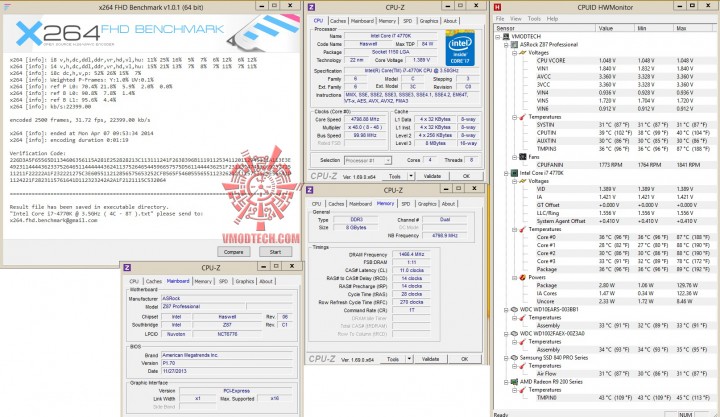Click the CPU-Z icon in the Mainboard-tab window title bar
The width and height of the screenshot is (720, 417).
pos(127,267)
